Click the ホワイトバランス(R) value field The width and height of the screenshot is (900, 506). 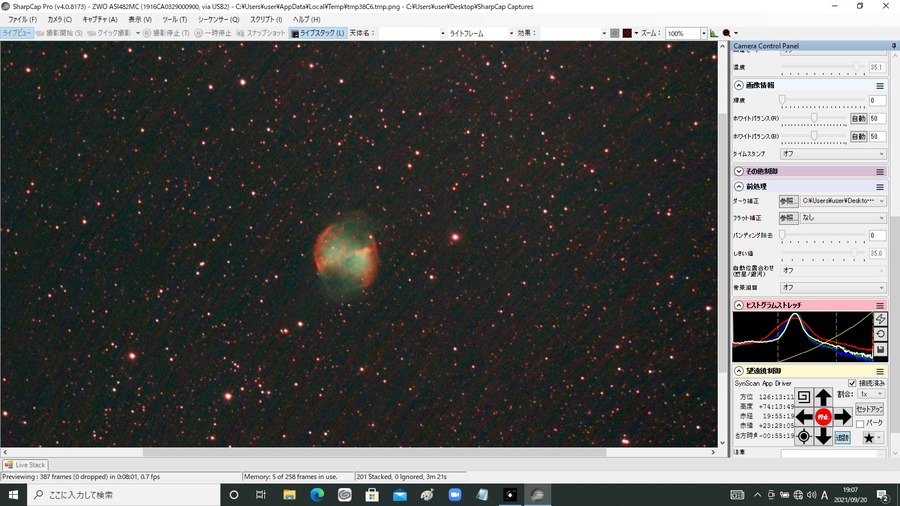point(877,119)
